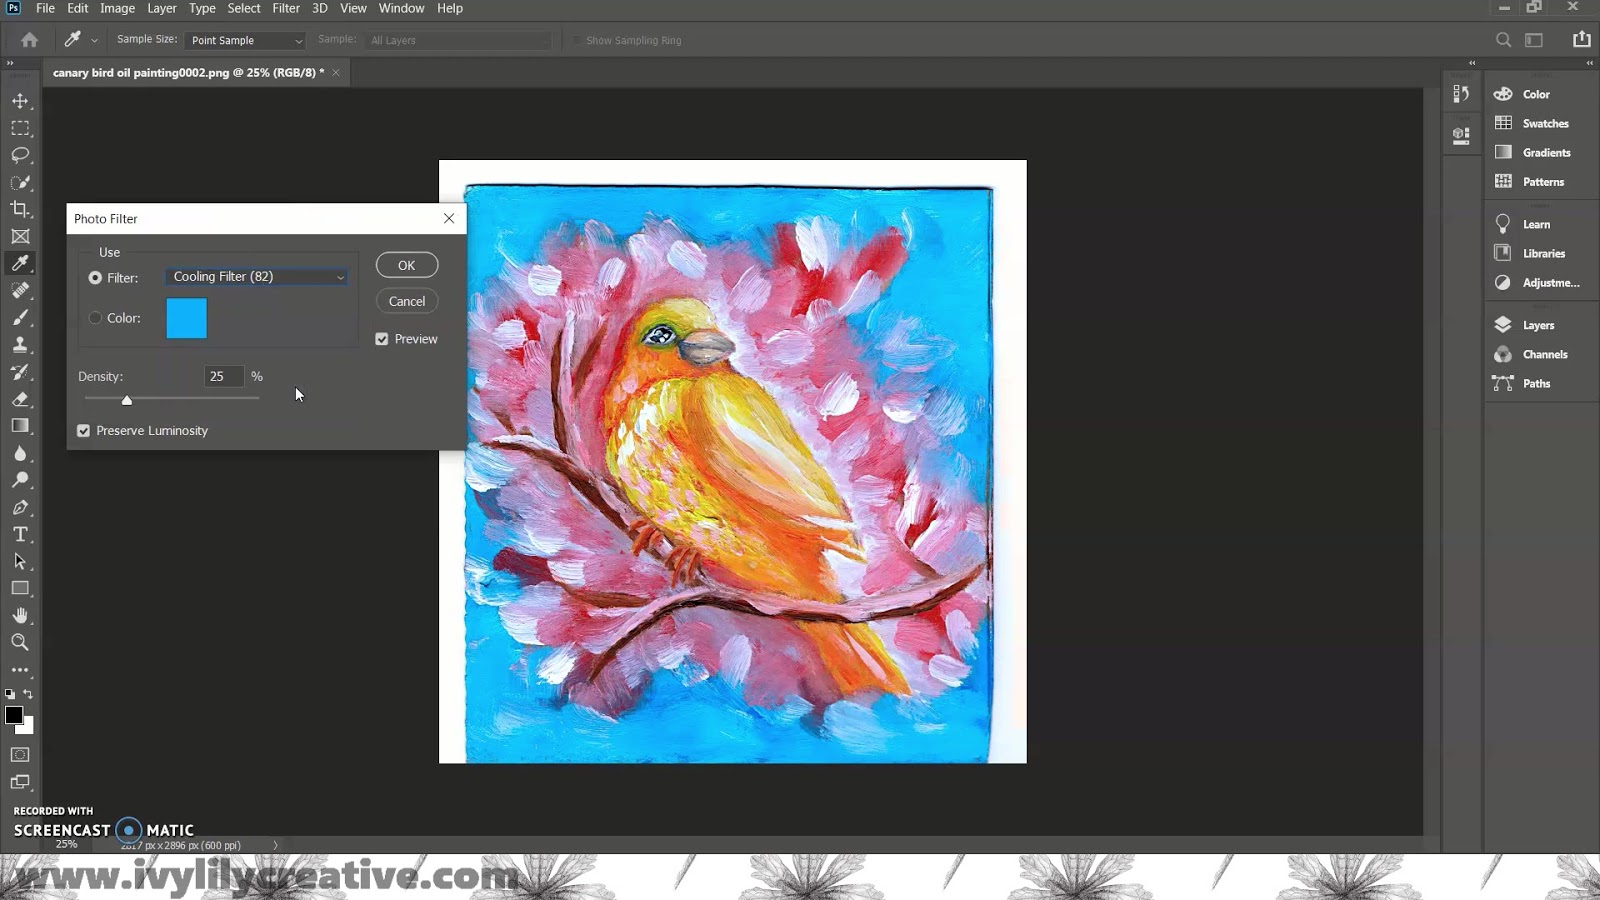The width and height of the screenshot is (1600, 900).
Task: Expand the status bar info arrow
Action: click(276, 845)
